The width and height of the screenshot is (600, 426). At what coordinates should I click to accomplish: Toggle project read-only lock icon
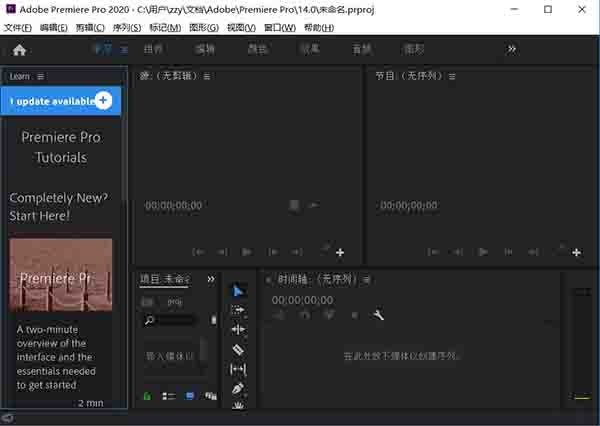[x=147, y=396]
